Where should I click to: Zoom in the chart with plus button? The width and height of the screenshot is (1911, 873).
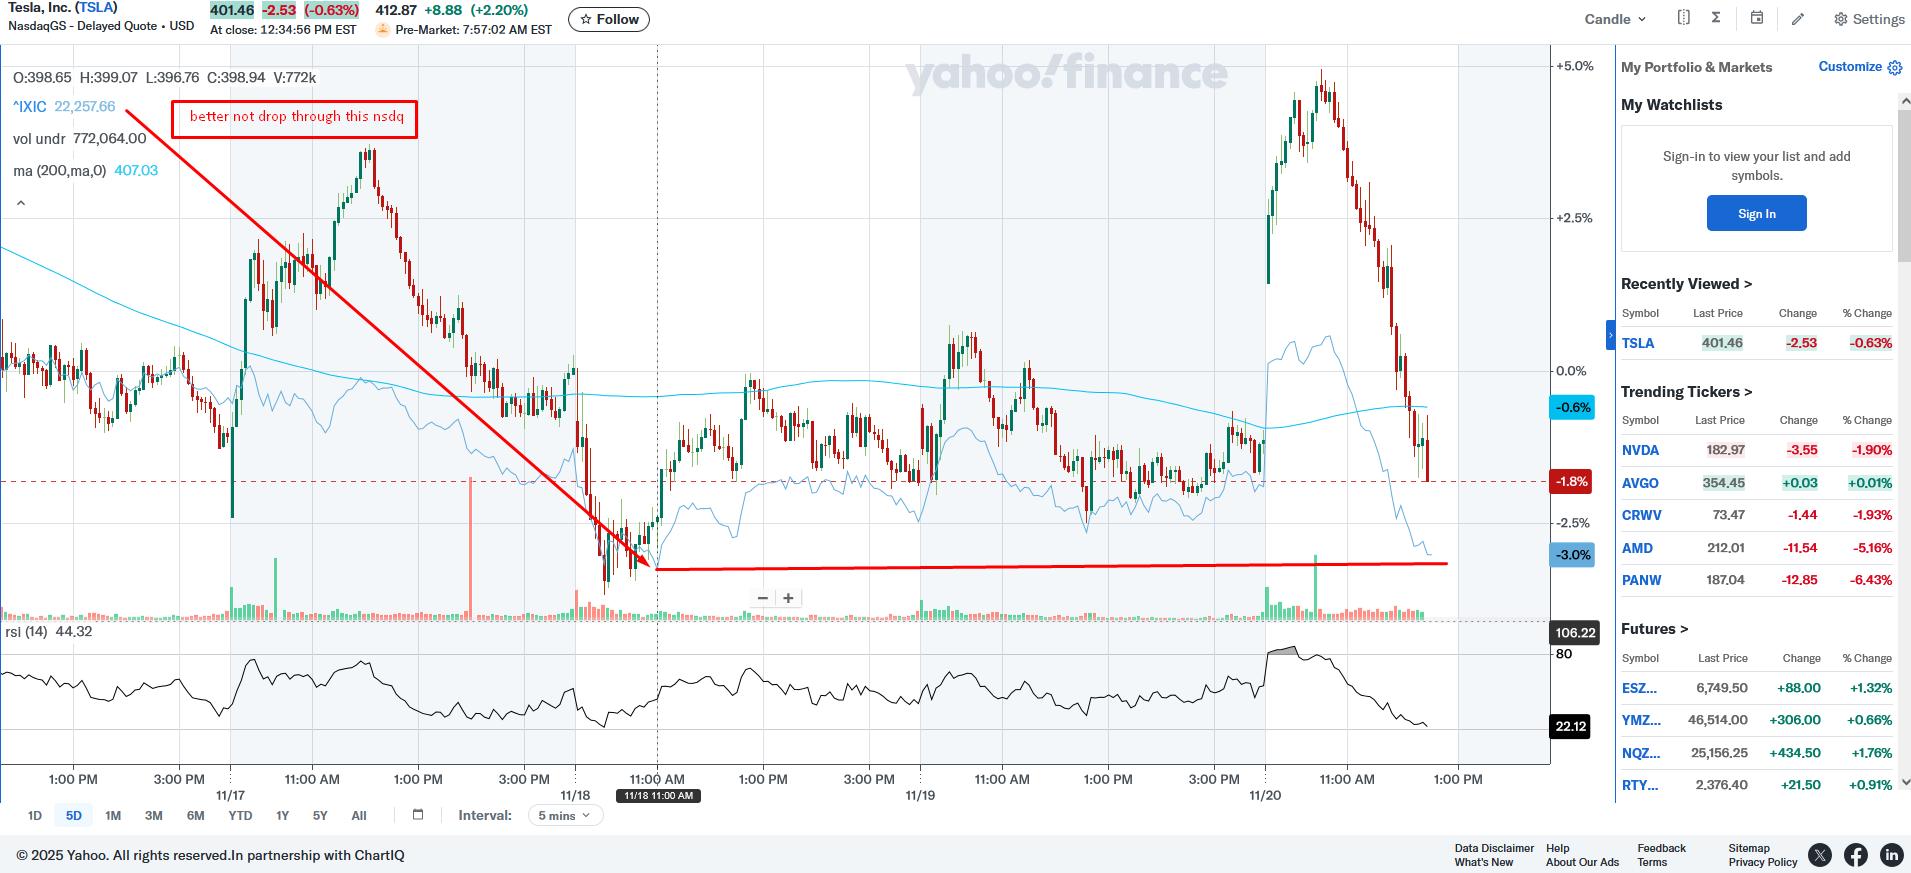coord(789,598)
